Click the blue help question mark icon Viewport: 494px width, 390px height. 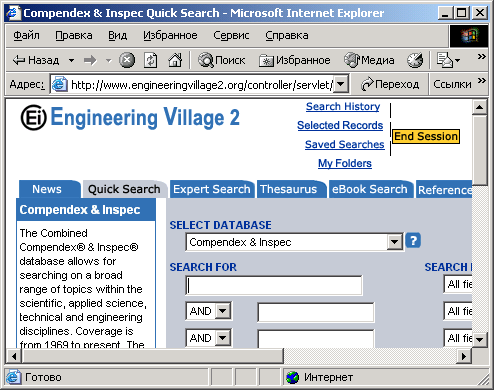[x=413, y=241]
